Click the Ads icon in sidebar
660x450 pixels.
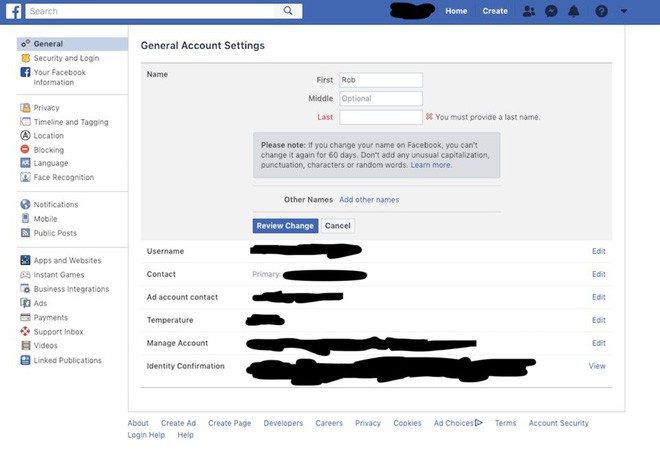coord(25,303)
